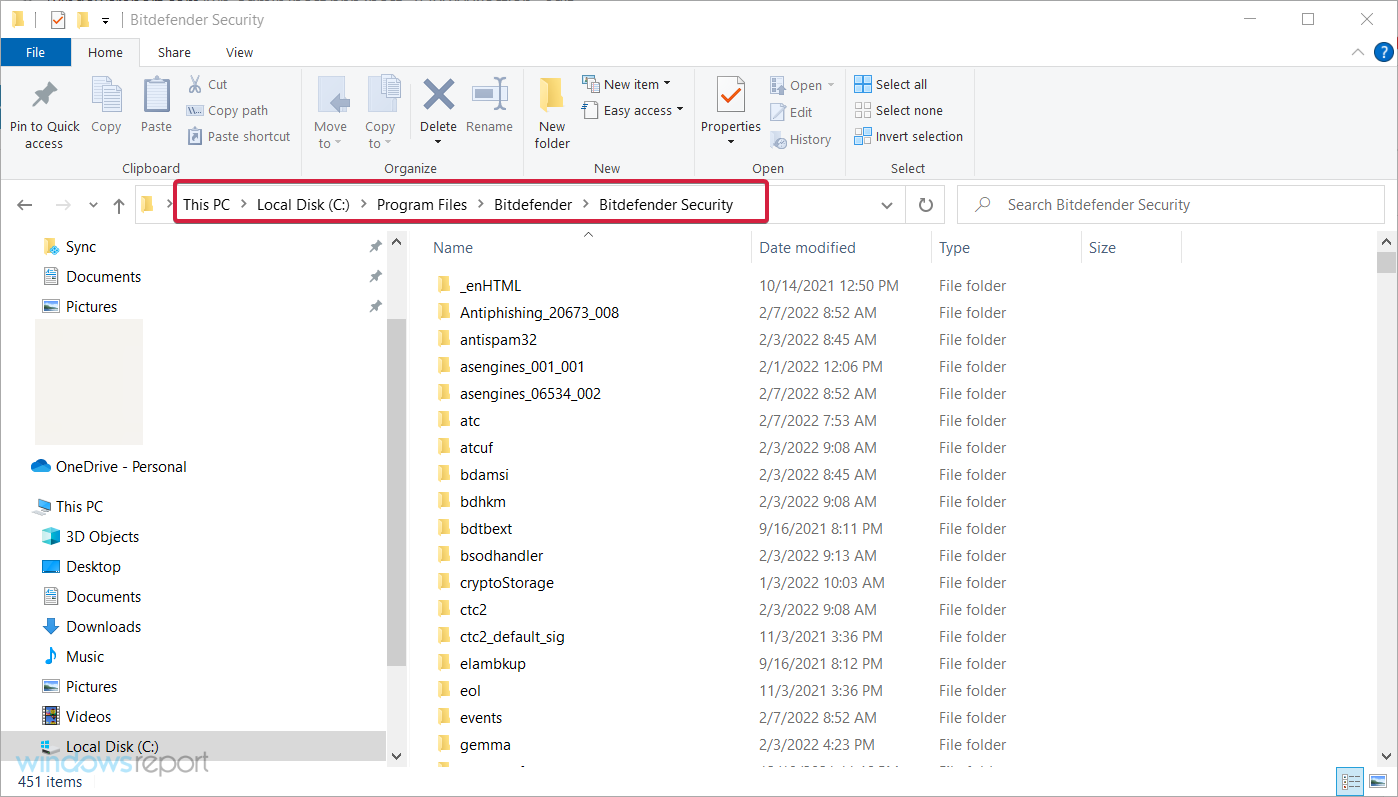Cut the selected item with the scissors

pos(208,84)
